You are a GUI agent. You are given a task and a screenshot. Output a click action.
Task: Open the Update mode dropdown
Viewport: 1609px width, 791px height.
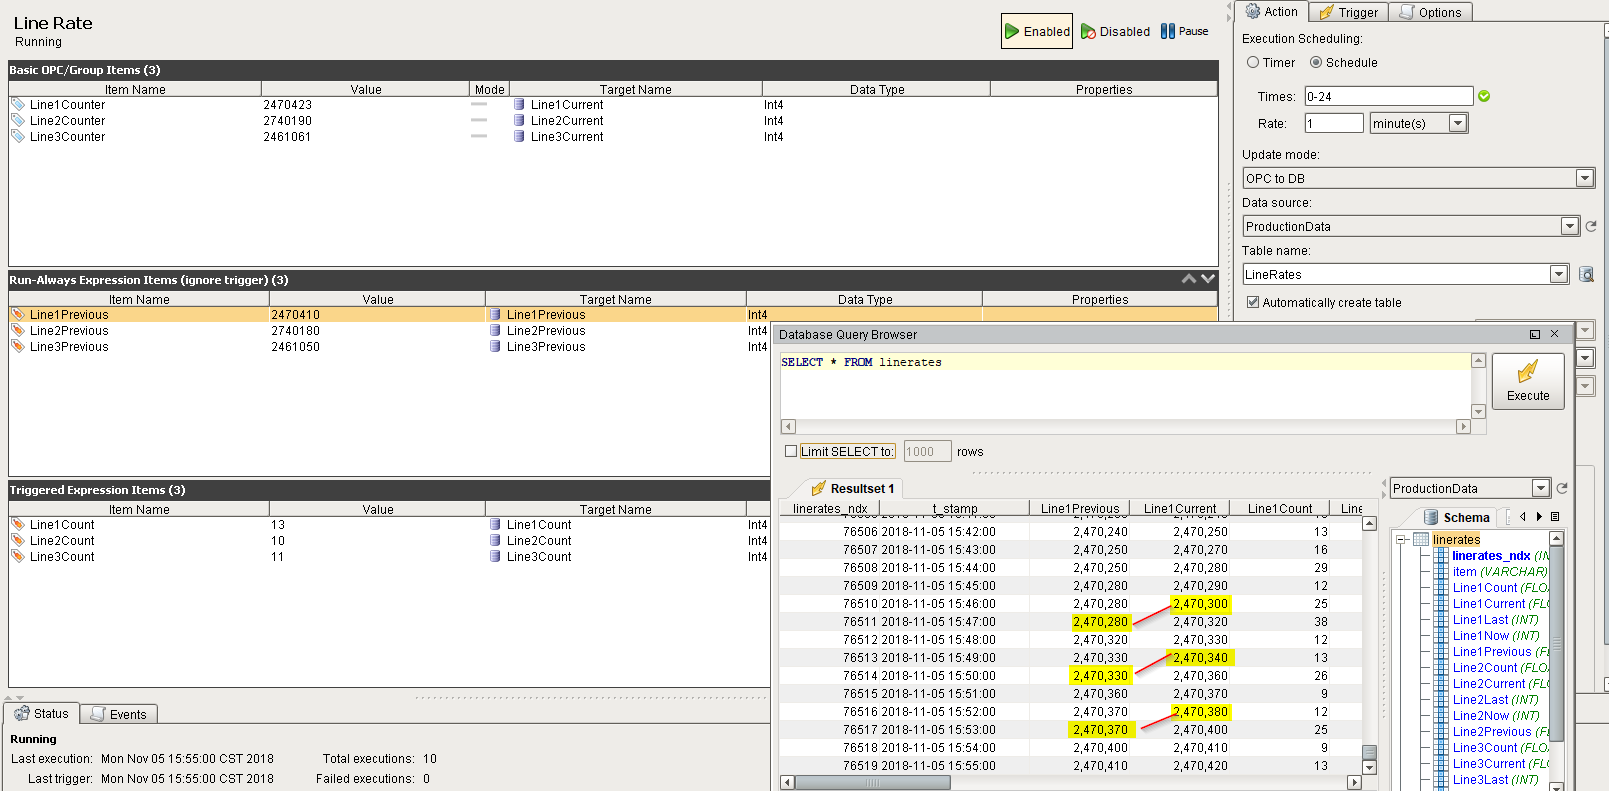[1584, 179]
